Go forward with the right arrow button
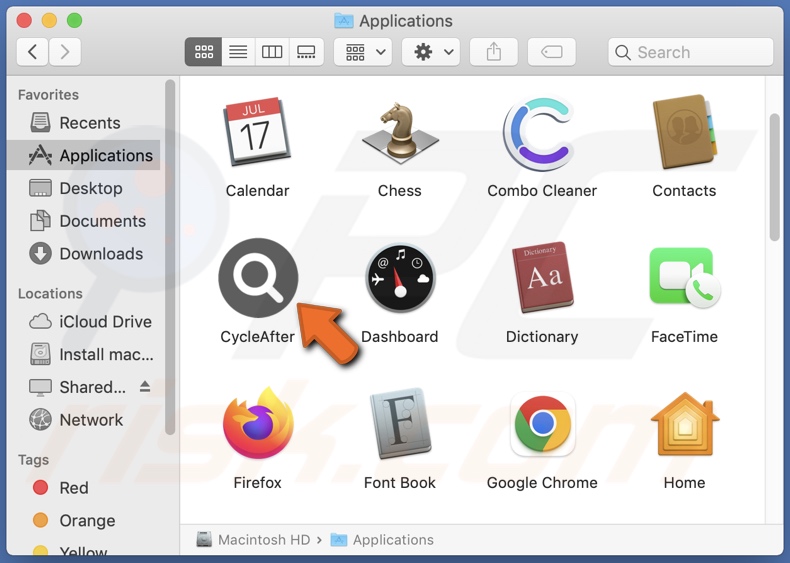 (x=65, y=52)
